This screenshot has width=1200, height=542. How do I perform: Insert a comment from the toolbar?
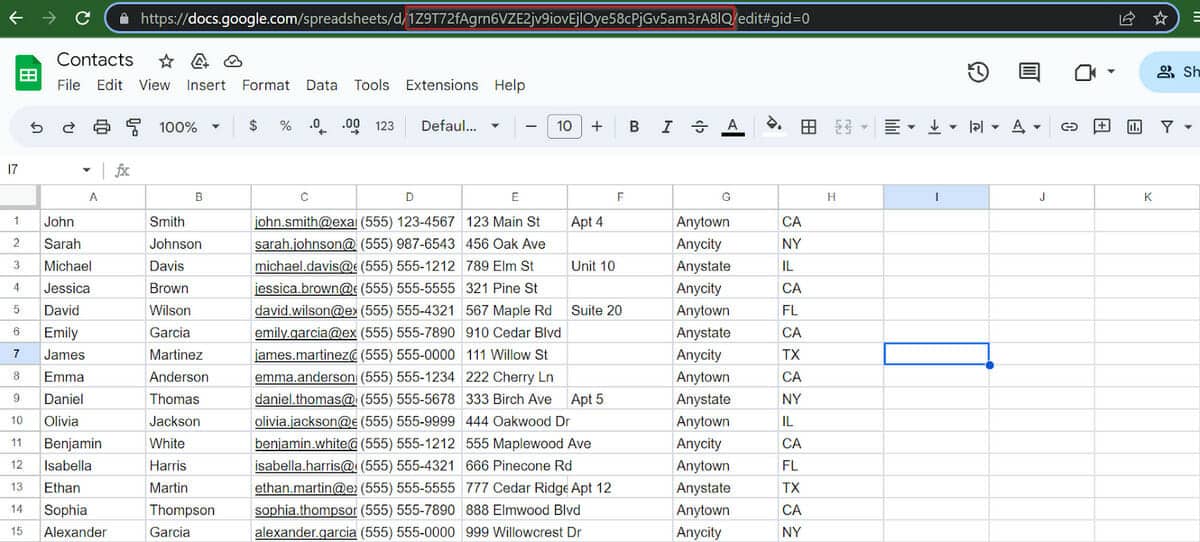coord(1102,126)
